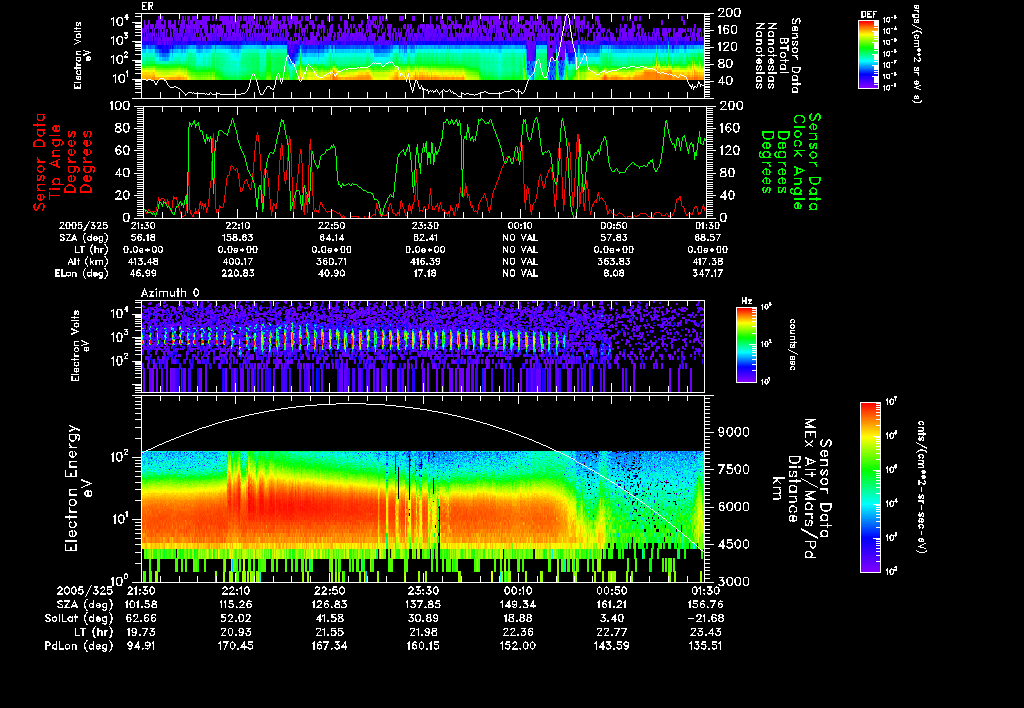
Task: Click SolLat value 62.66
Action: click(x=143, y=619)
